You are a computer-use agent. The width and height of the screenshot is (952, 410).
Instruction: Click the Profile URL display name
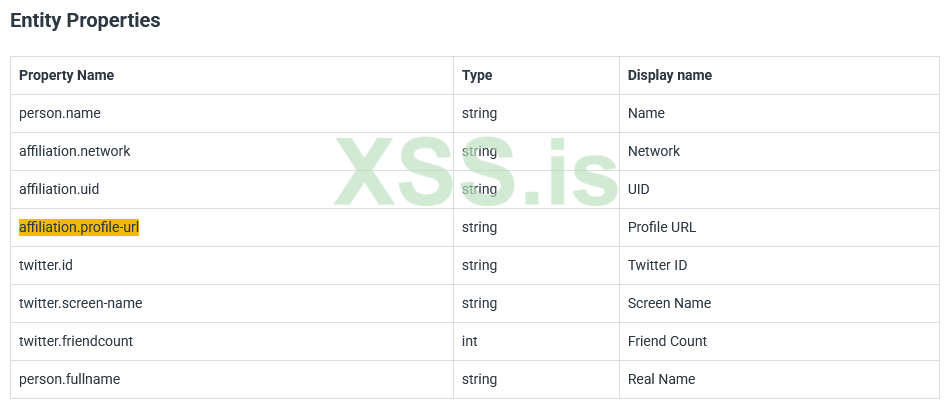662,227
